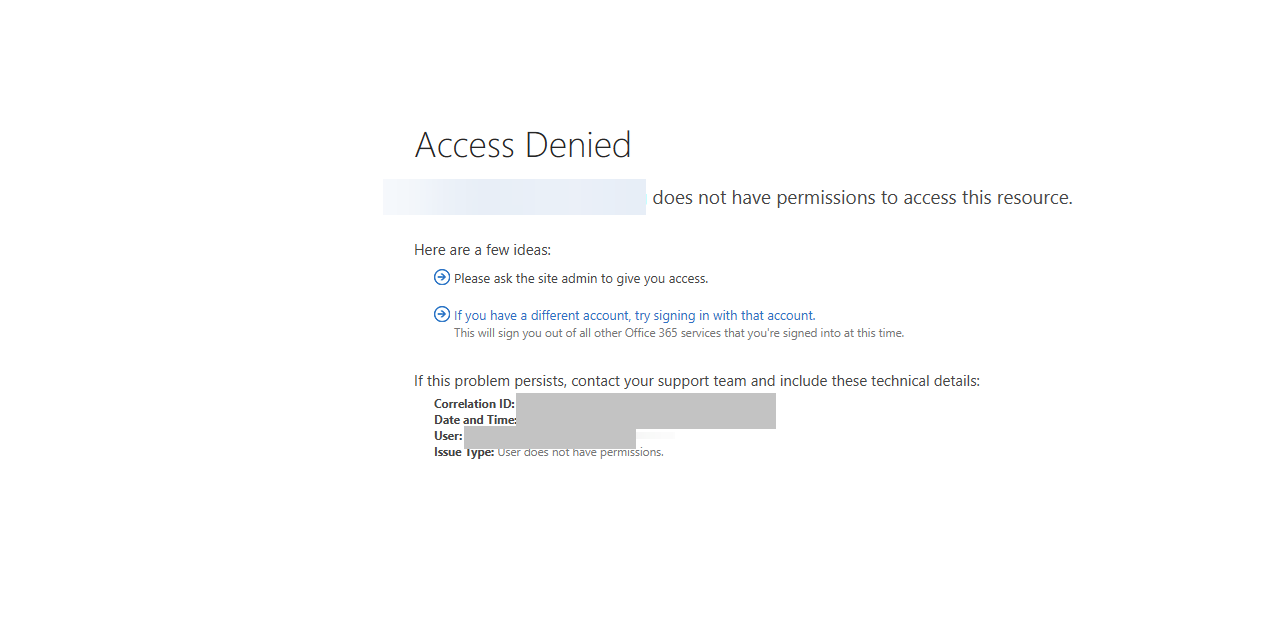
Task: Click the 'Correlation ID:' label
Action: tap(474, 404)
